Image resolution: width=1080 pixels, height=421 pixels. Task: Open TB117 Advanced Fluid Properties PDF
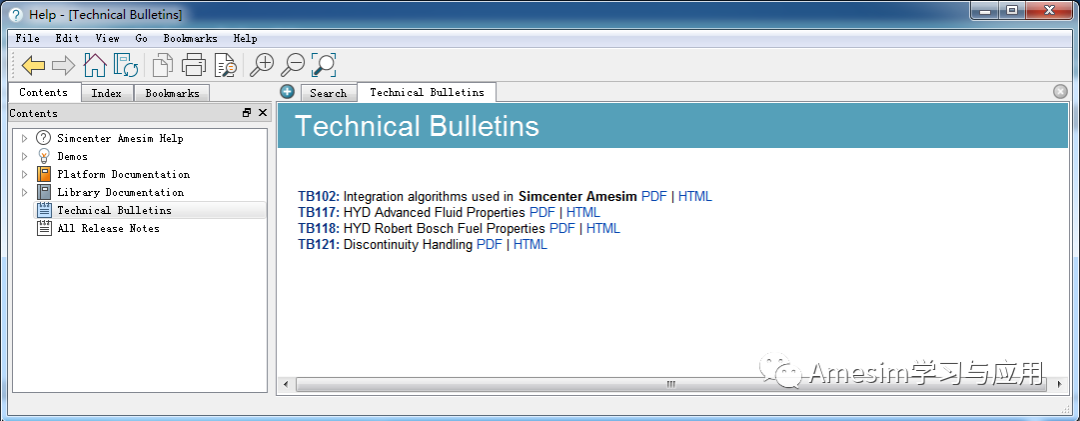(x=542, y=212)
